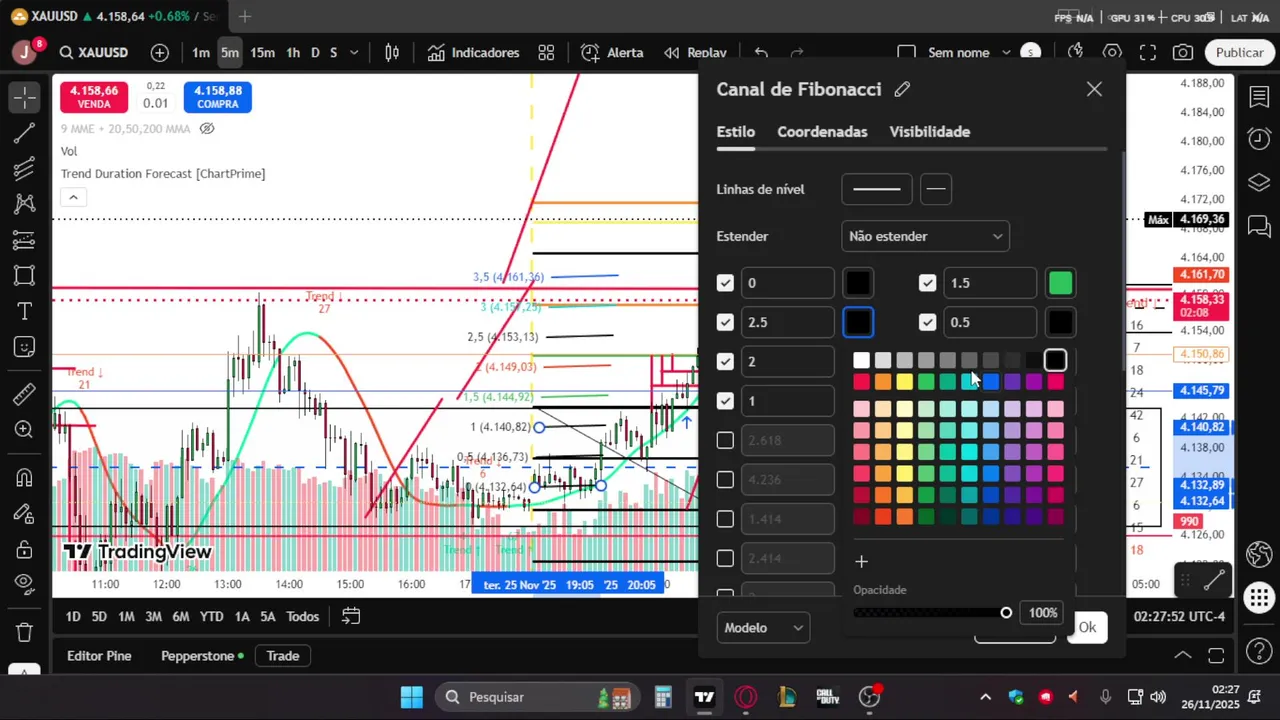Viewport: 1280px width, 720px height.
Task: Open the Indicadores menu
Action: pyautogui.click(x=474, y=52)
